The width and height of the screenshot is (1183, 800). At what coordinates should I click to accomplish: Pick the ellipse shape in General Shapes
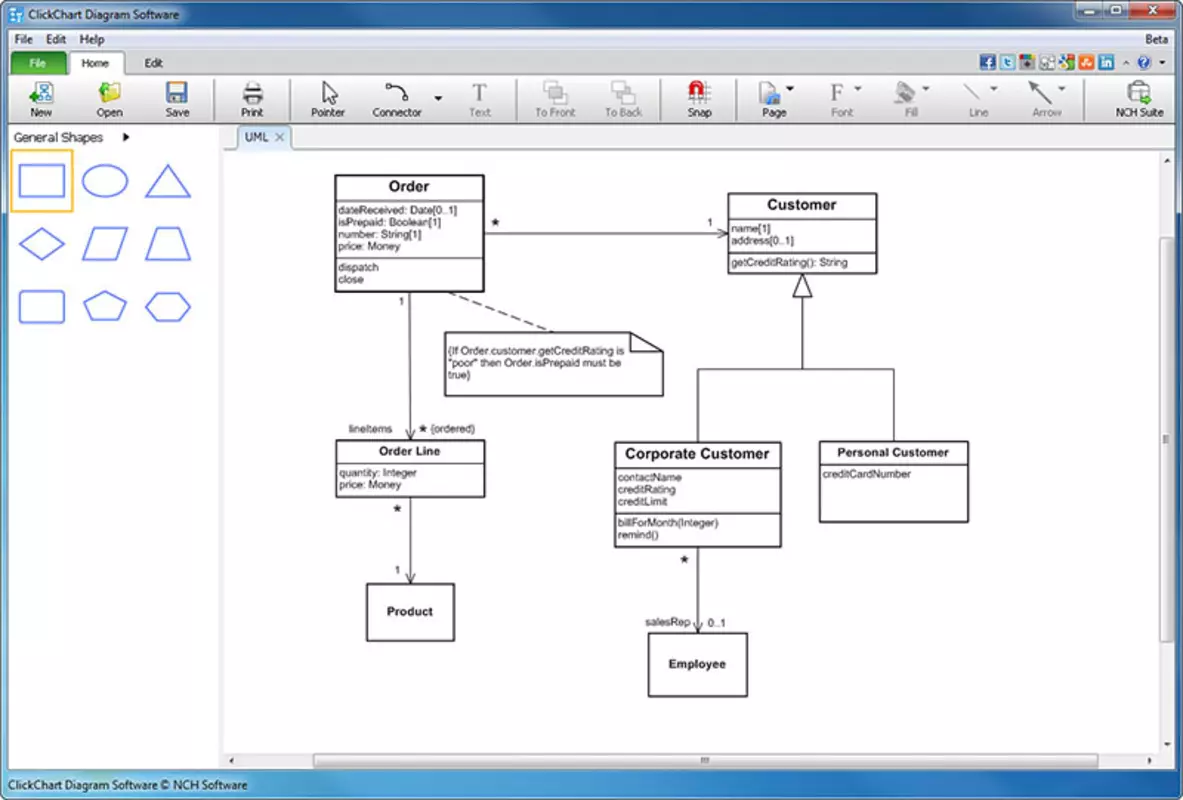coord(105,181)
